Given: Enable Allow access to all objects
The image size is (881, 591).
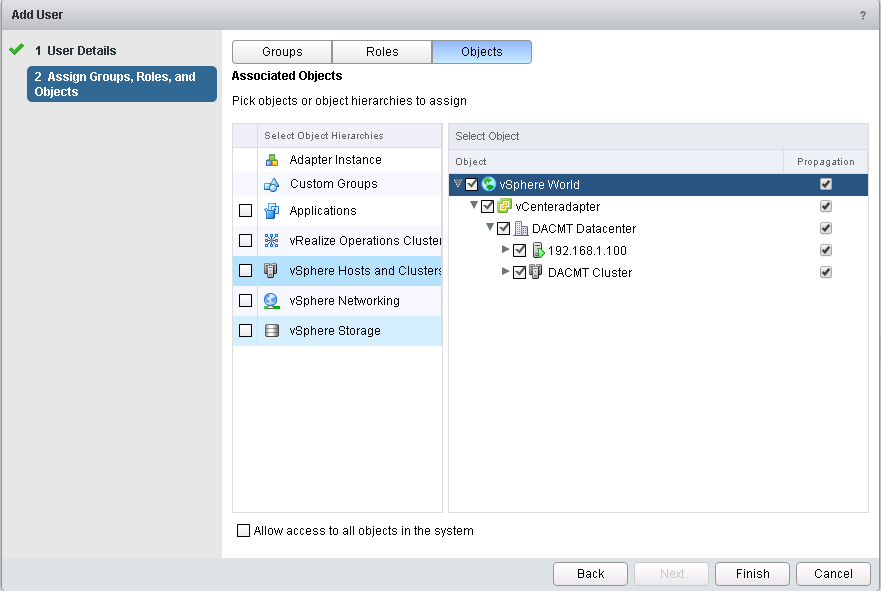Looking at the screenshot, I should (x=243, y=530).
